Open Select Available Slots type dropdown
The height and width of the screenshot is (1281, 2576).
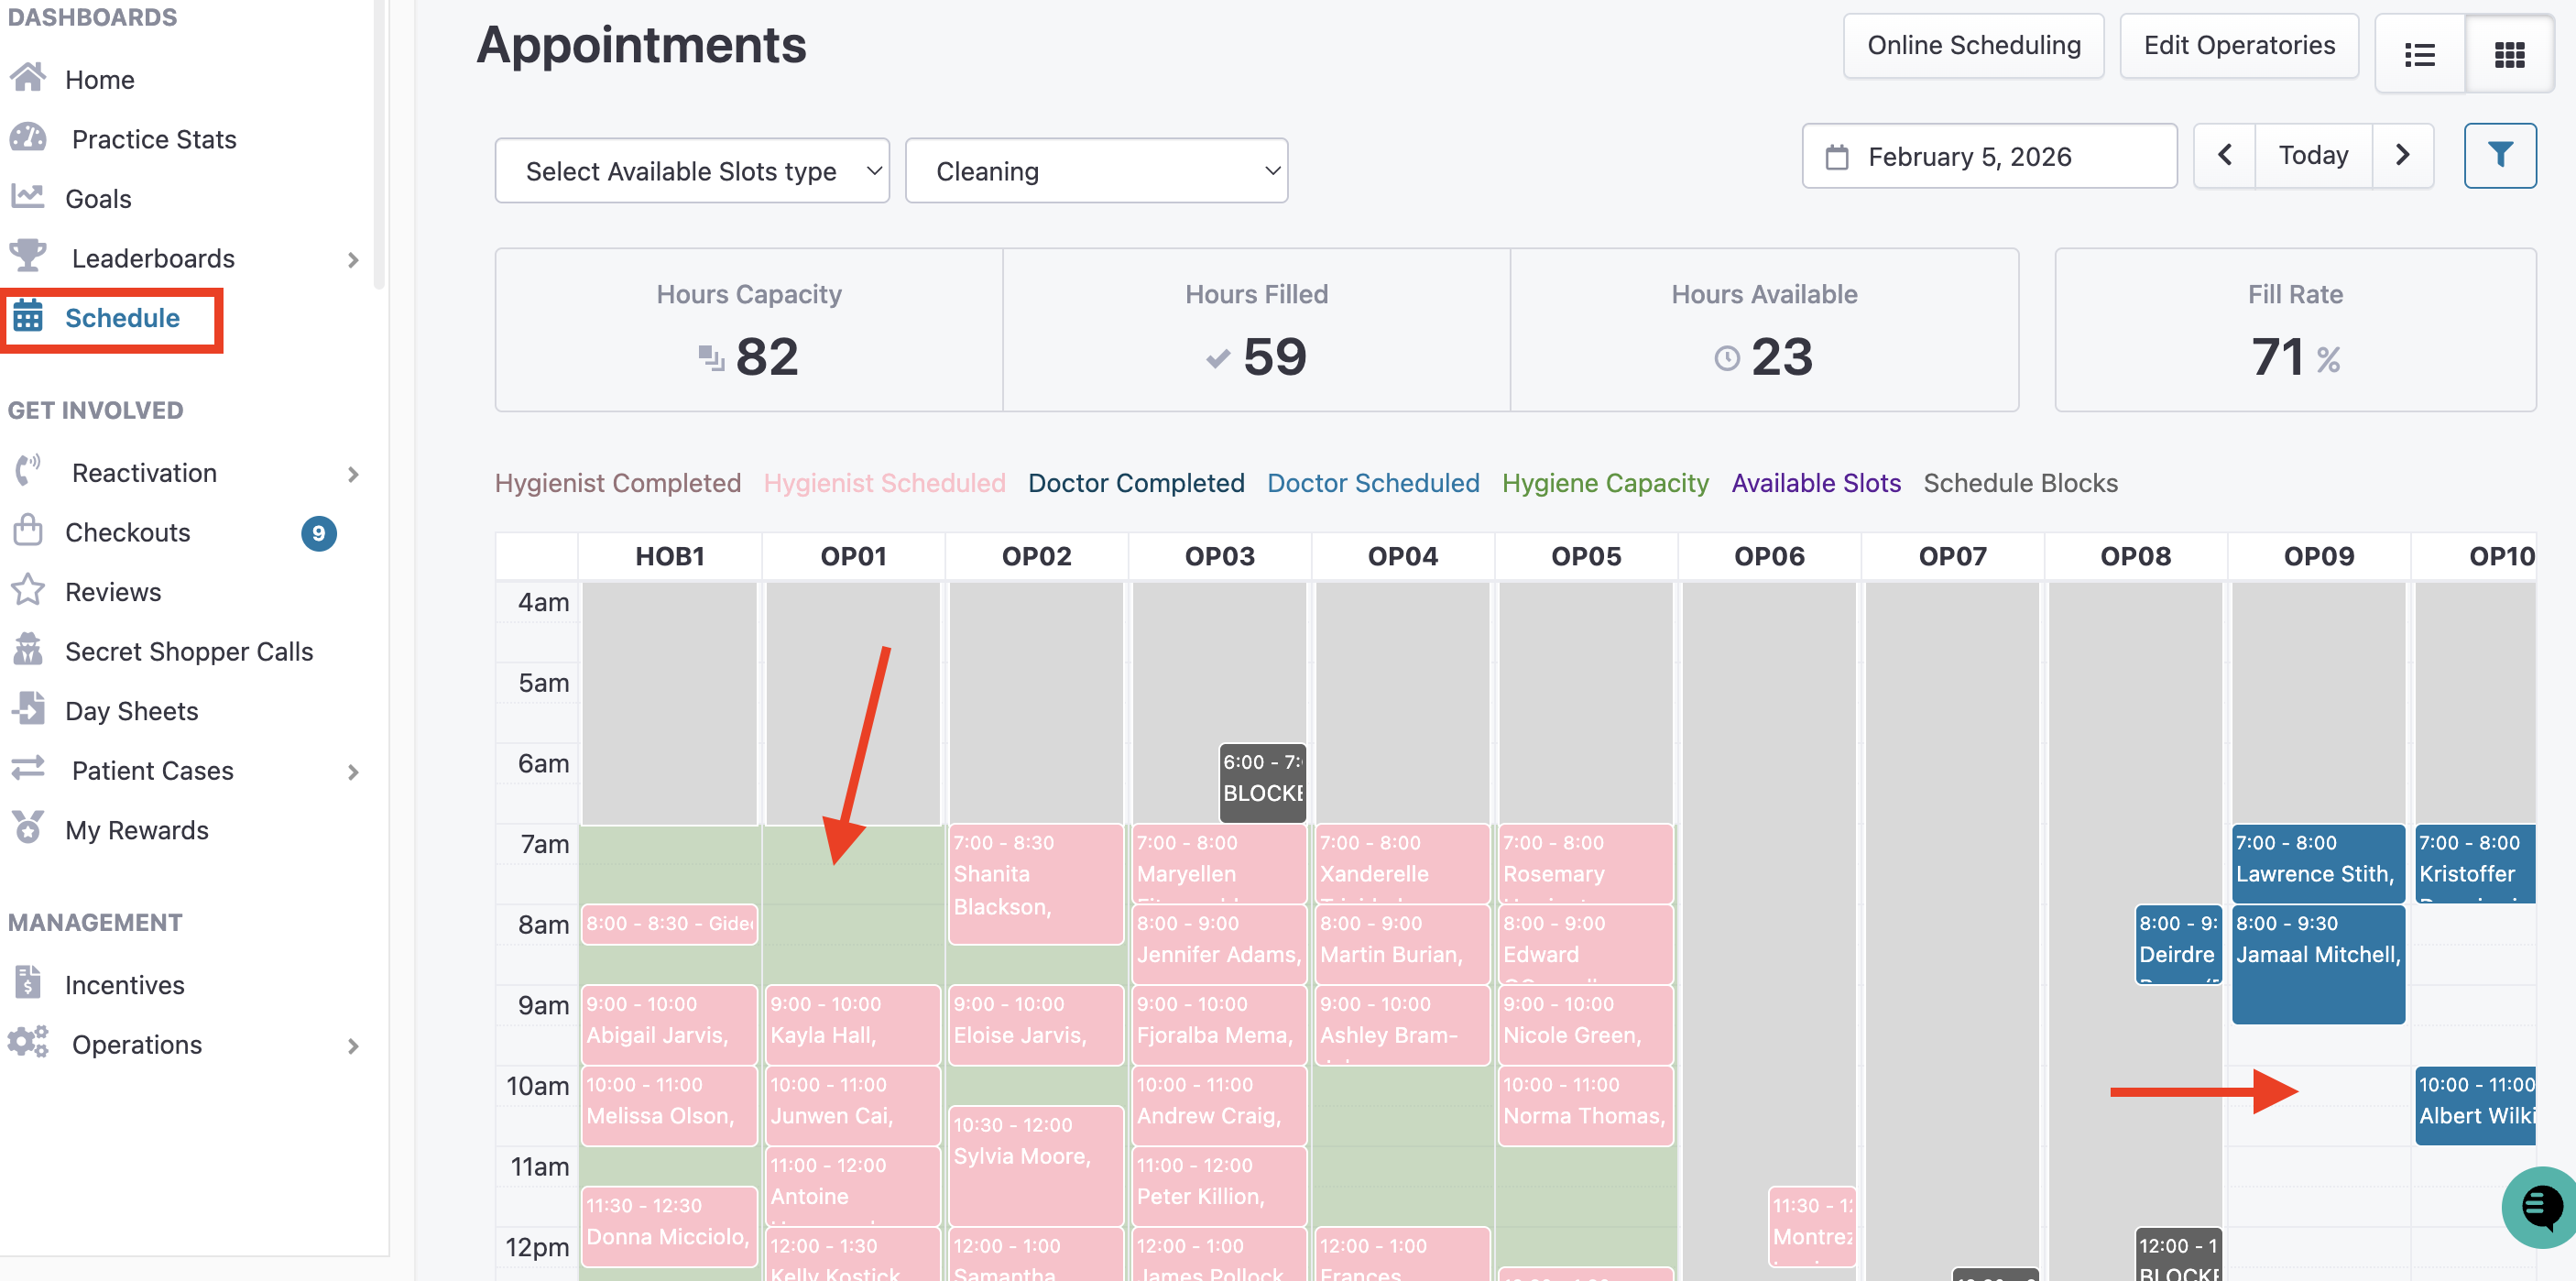point(692,171)
